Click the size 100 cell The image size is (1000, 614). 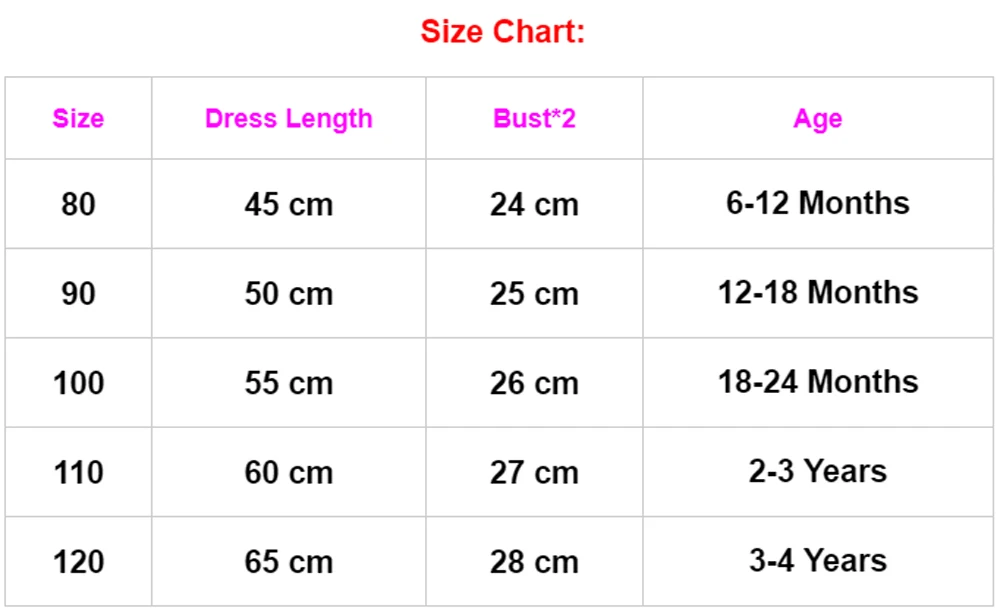click(x=78, y=383)
